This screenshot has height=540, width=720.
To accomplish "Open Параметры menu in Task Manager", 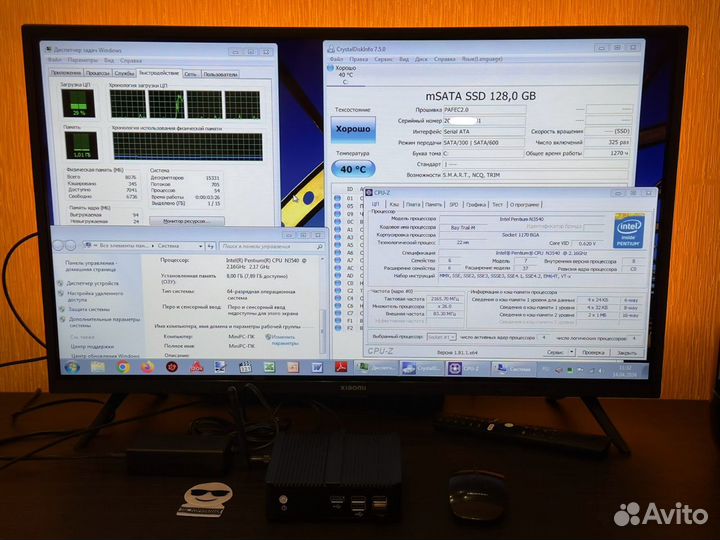I will point(83,60).
